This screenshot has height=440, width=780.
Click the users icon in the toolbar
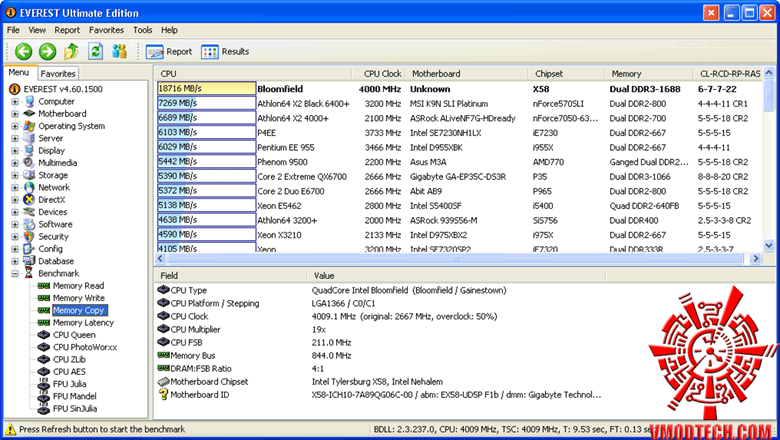[x=120, y=51]
